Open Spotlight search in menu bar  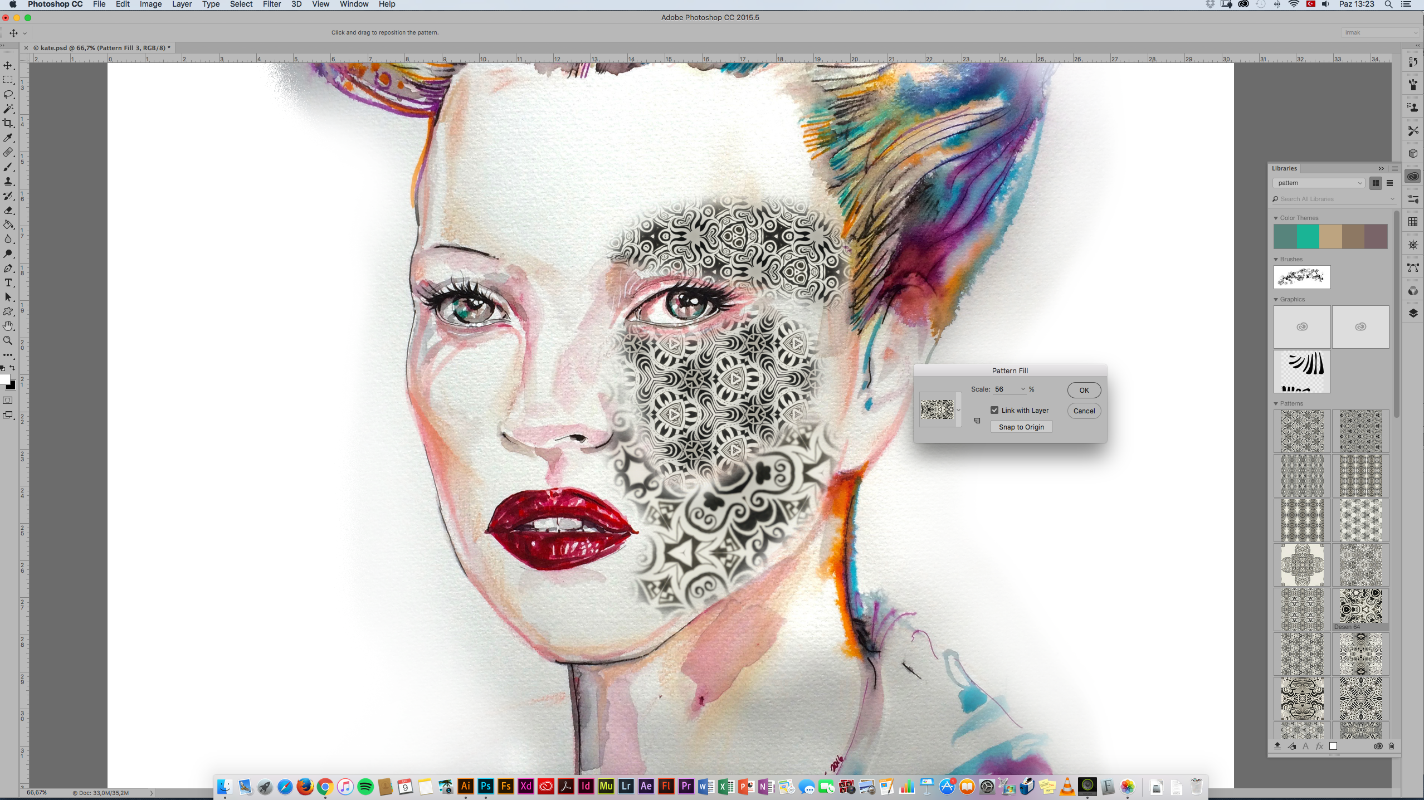[x=1390, y=4]
